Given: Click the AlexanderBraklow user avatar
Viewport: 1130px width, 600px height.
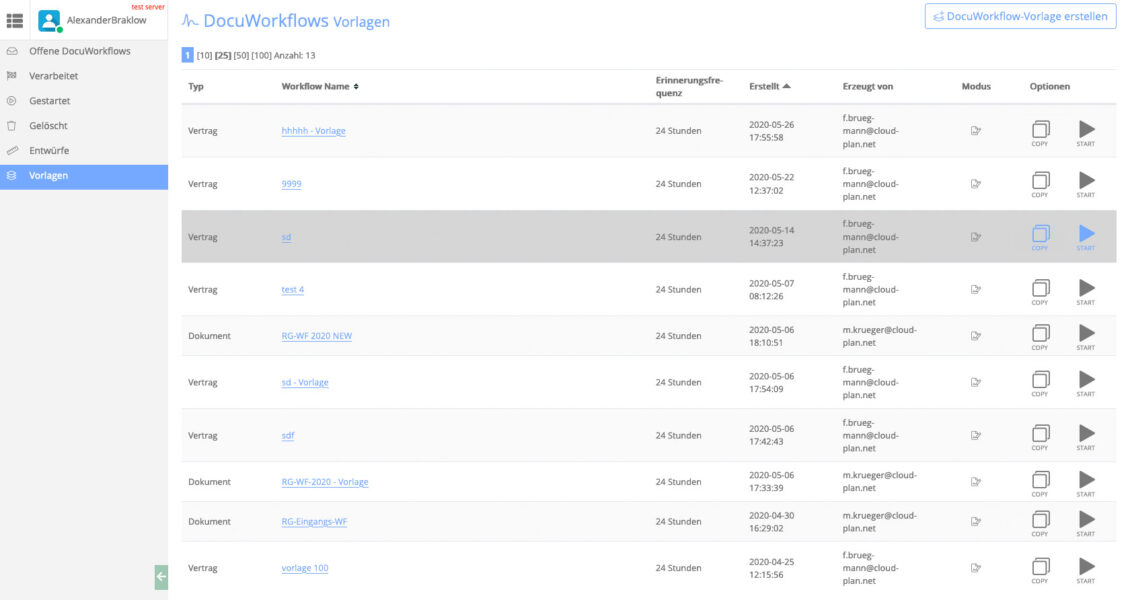Looking at the screenshot, I should coord(49,20).
